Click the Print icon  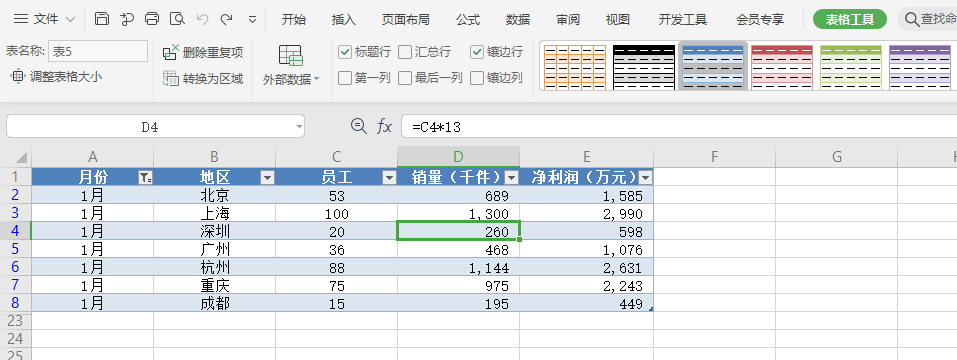pos(152,19)
